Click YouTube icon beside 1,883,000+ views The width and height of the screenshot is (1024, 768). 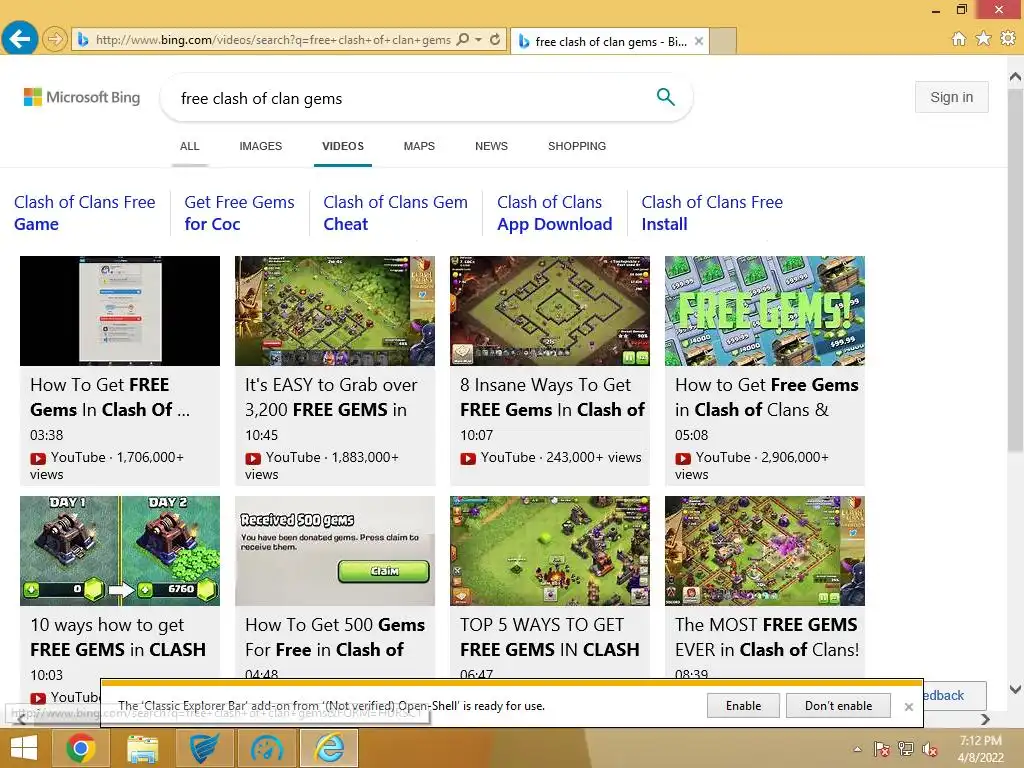click(x=253, y=458)
